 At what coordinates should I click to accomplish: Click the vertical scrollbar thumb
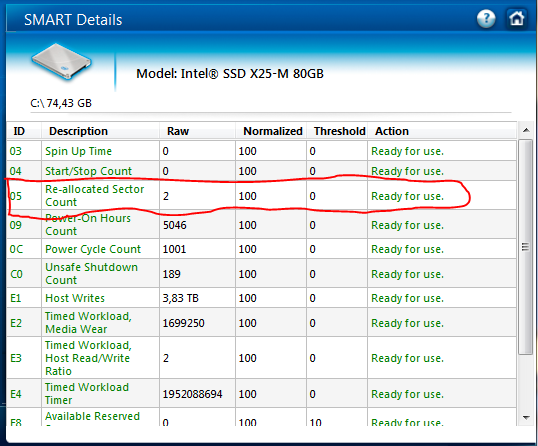tap(525, 247)
